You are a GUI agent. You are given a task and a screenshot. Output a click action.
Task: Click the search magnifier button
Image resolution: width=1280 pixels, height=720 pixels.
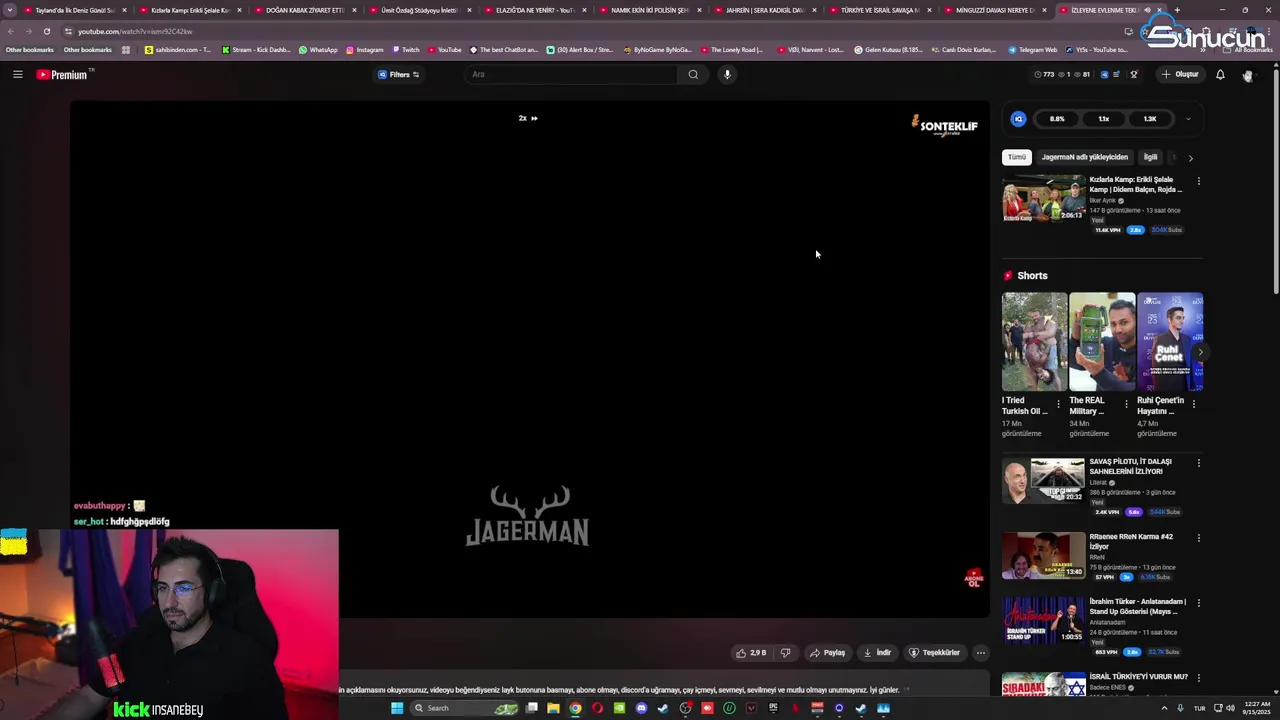tap(693, 74)
